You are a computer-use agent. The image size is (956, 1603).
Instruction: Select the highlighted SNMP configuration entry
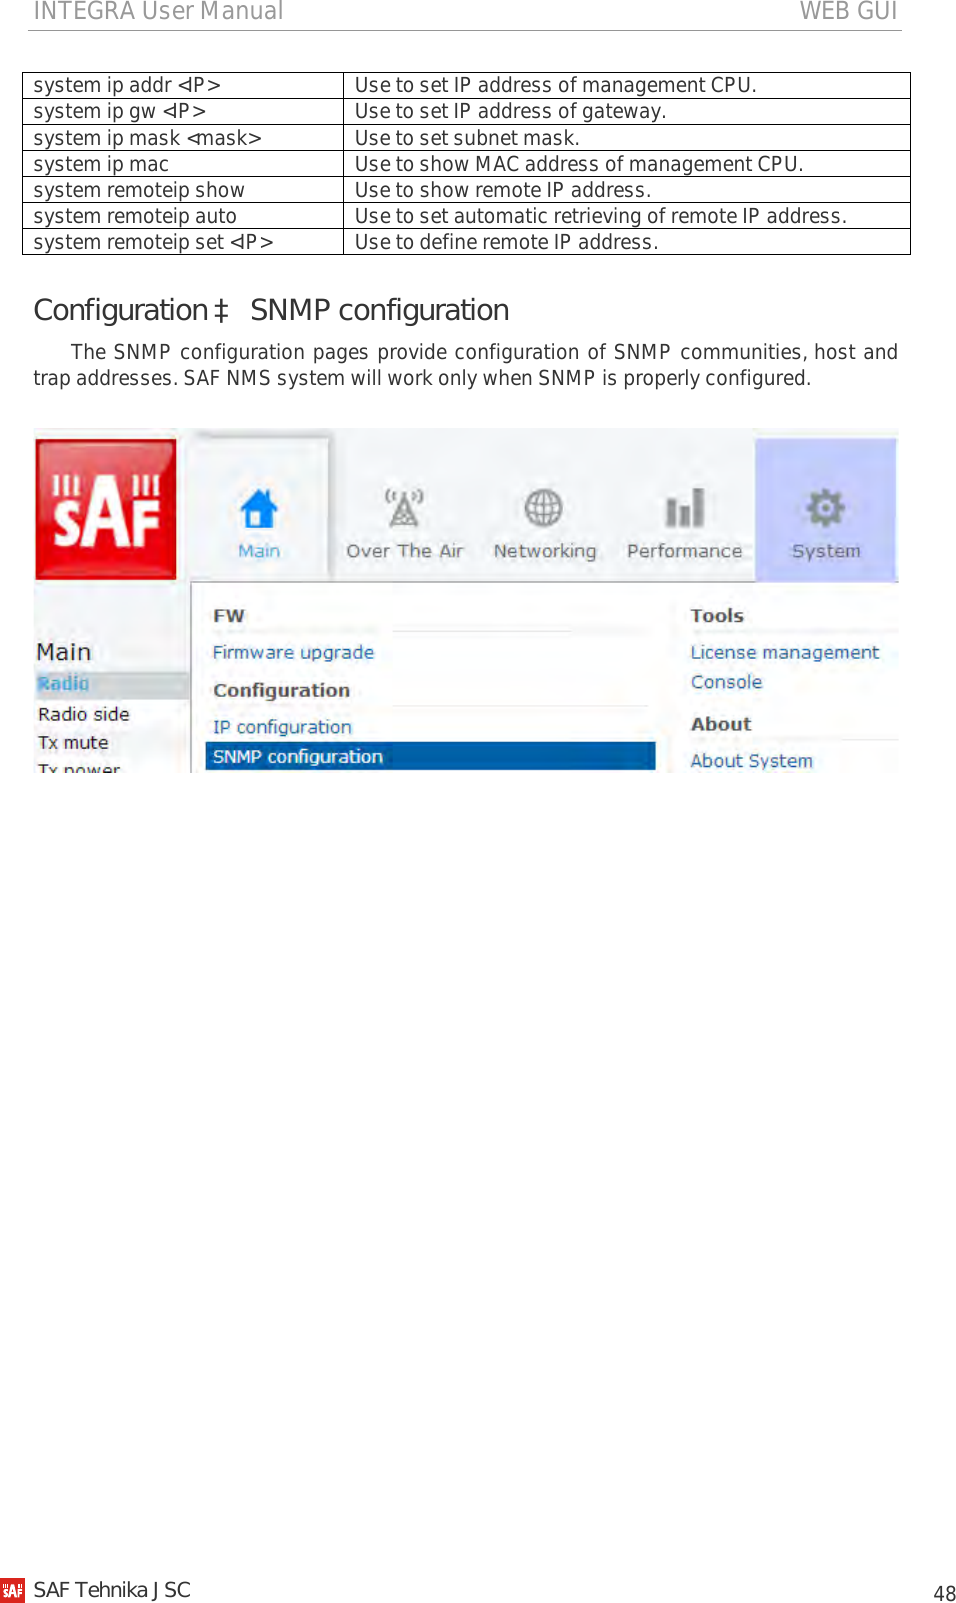click(x=430, y=756)
